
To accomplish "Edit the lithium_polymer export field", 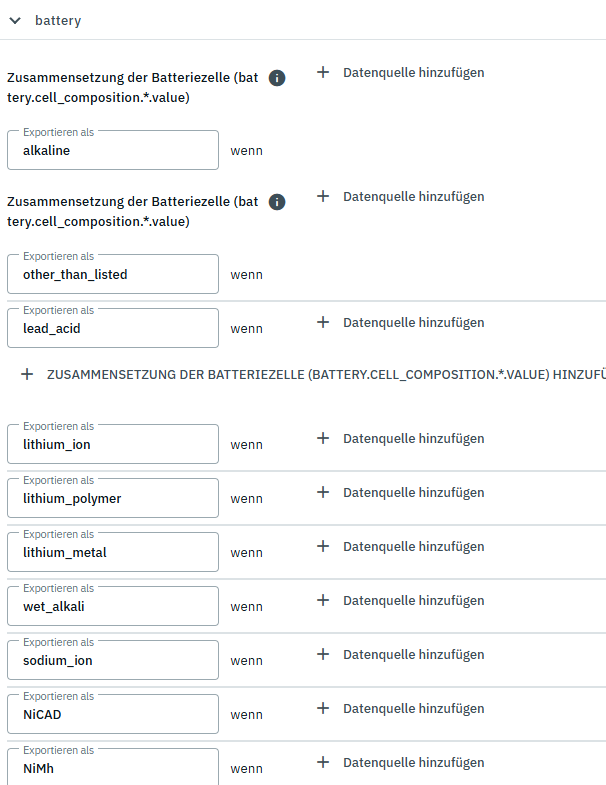I will [112, 499].
